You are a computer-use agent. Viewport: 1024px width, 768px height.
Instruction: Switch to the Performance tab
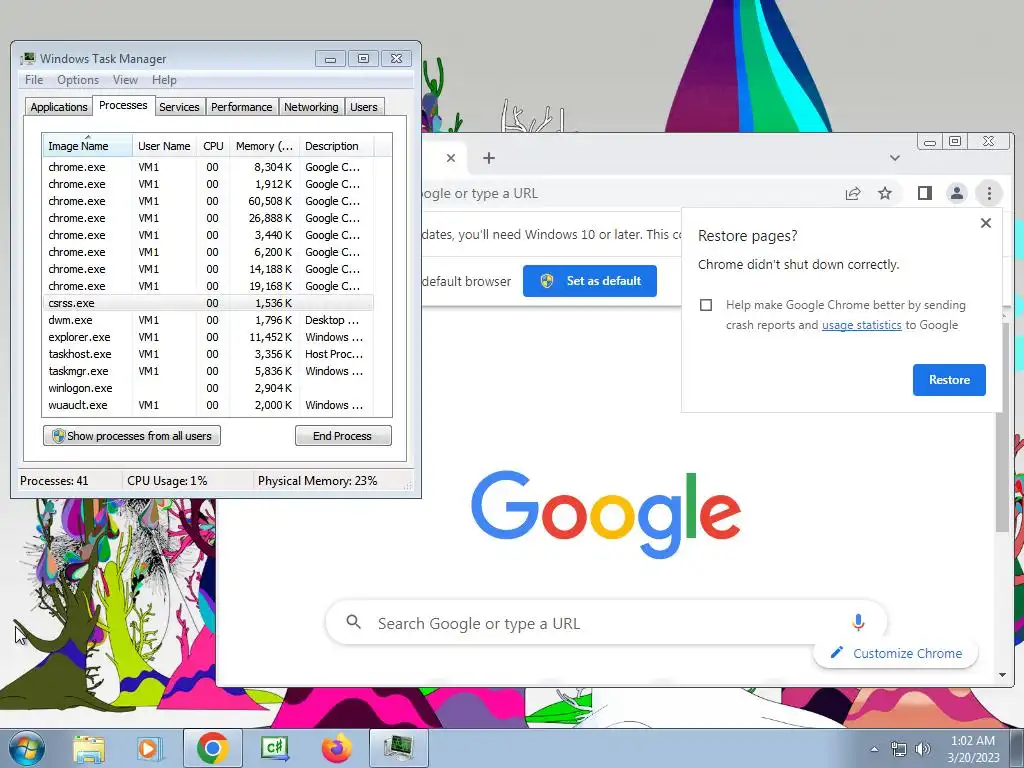242,107
